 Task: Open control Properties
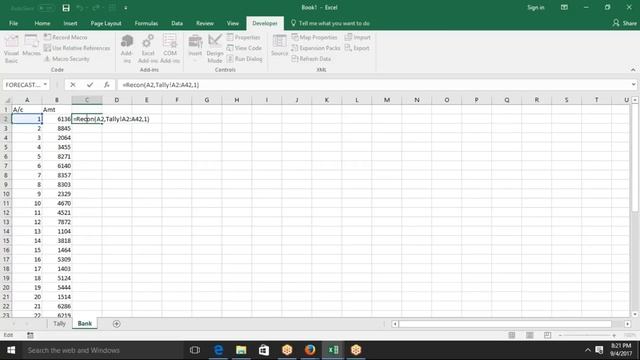[x=244, y=37]
